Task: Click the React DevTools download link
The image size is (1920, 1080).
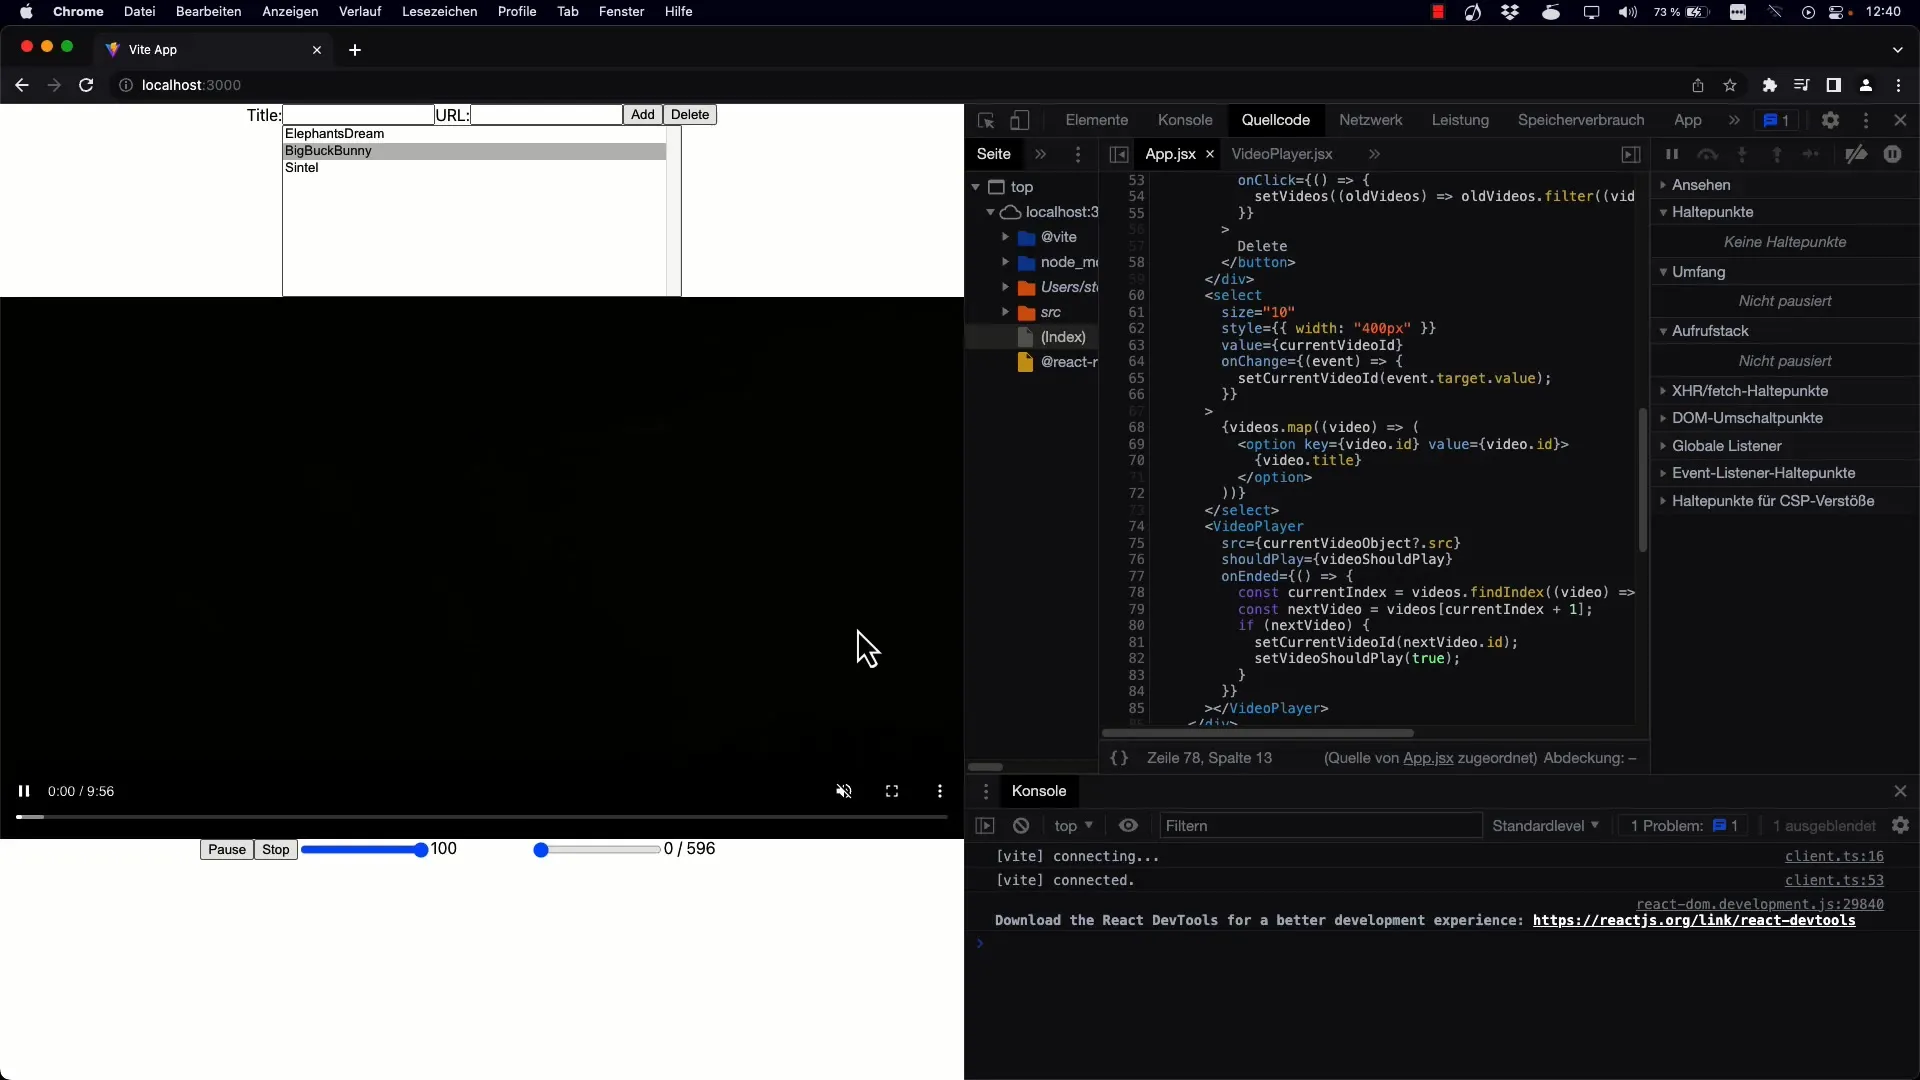Action: coord(1695,919)
